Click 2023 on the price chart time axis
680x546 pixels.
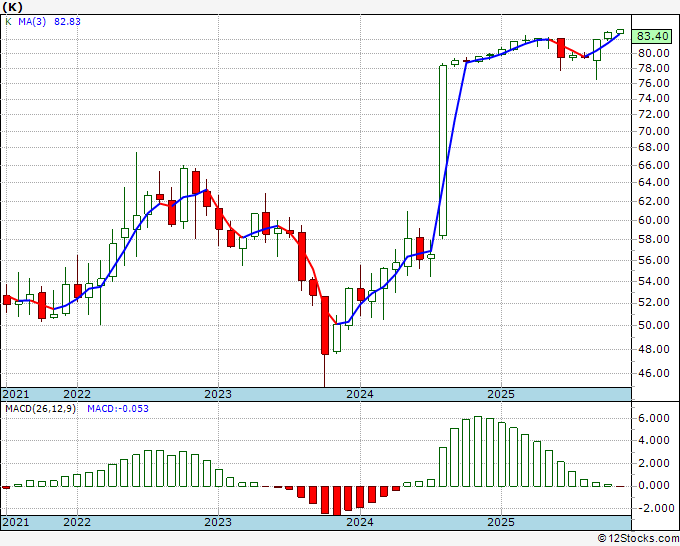tap(218, 394)
